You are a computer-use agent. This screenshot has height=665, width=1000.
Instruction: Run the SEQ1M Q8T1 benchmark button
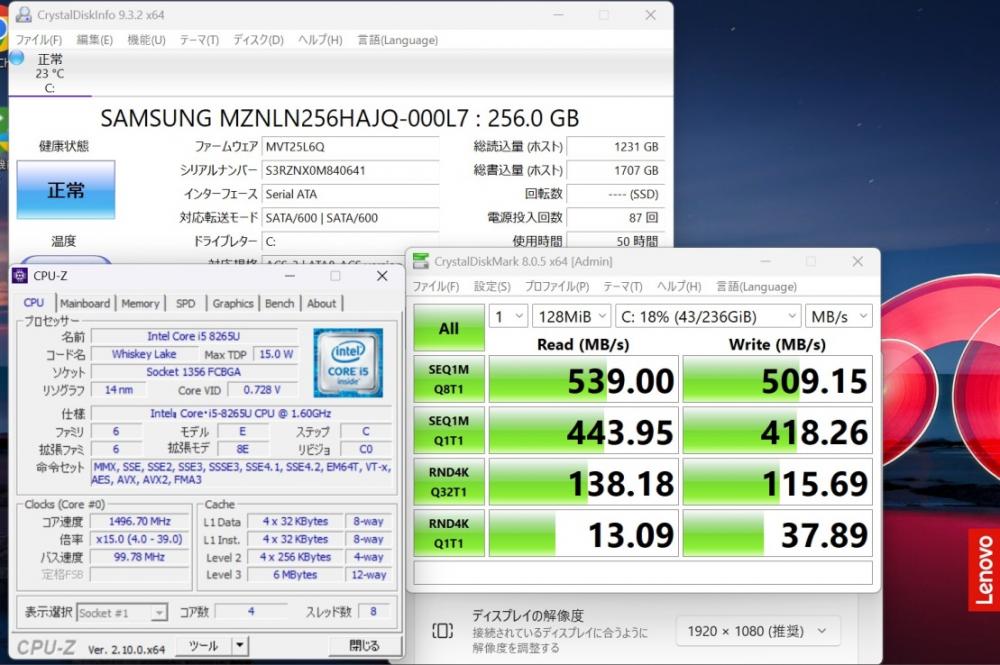point(449,379)
